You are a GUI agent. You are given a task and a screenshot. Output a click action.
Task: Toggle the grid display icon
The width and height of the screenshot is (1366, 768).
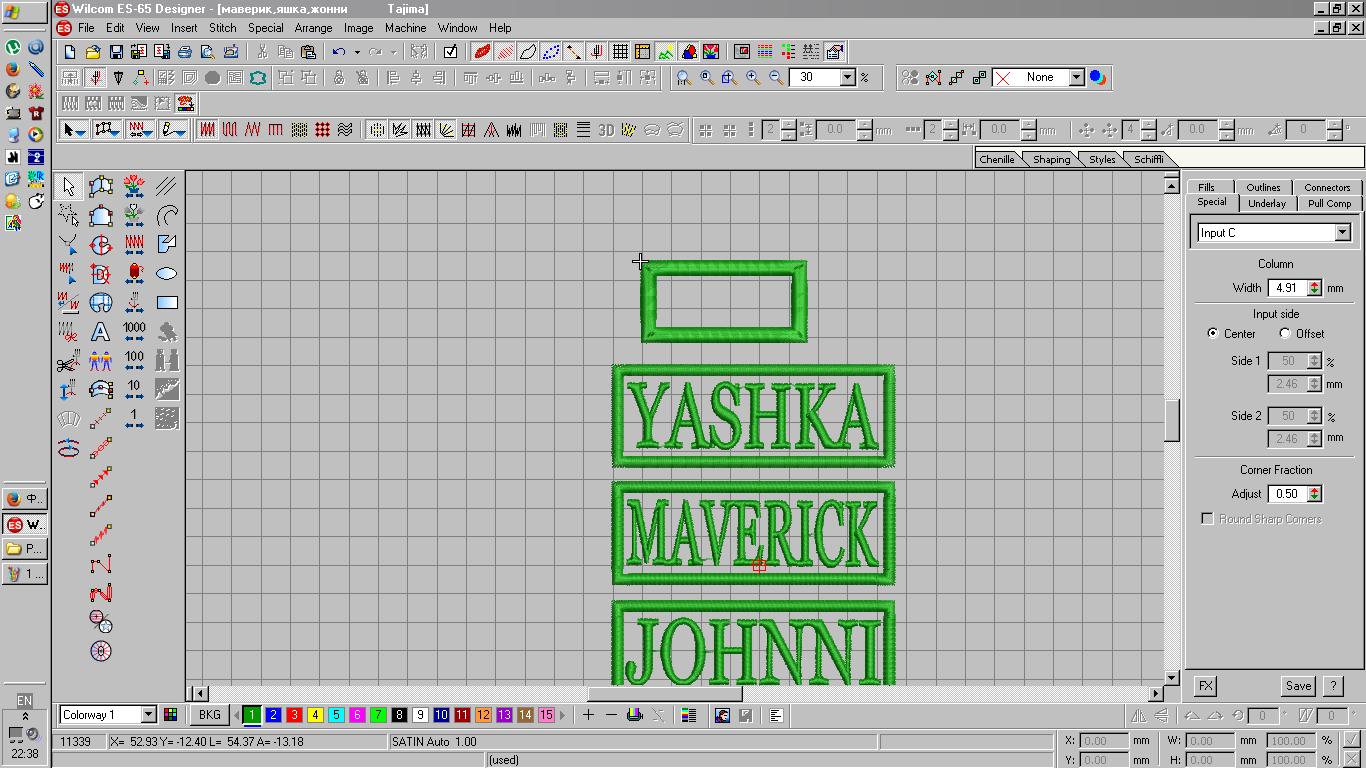pyautogui.click(x=620, y=52)
